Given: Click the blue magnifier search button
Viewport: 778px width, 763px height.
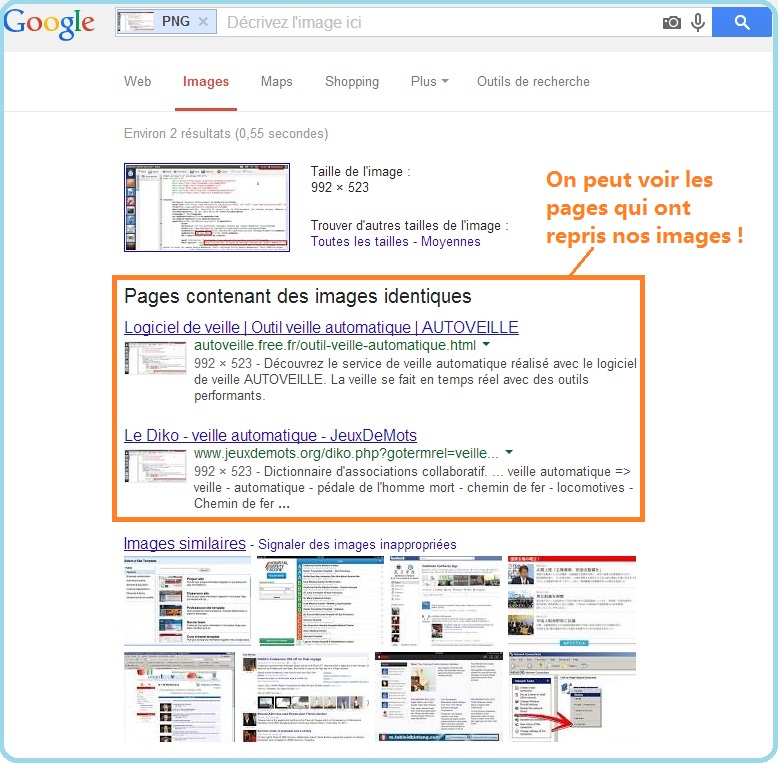Looking at the screenshot, I should click(741, 22).
